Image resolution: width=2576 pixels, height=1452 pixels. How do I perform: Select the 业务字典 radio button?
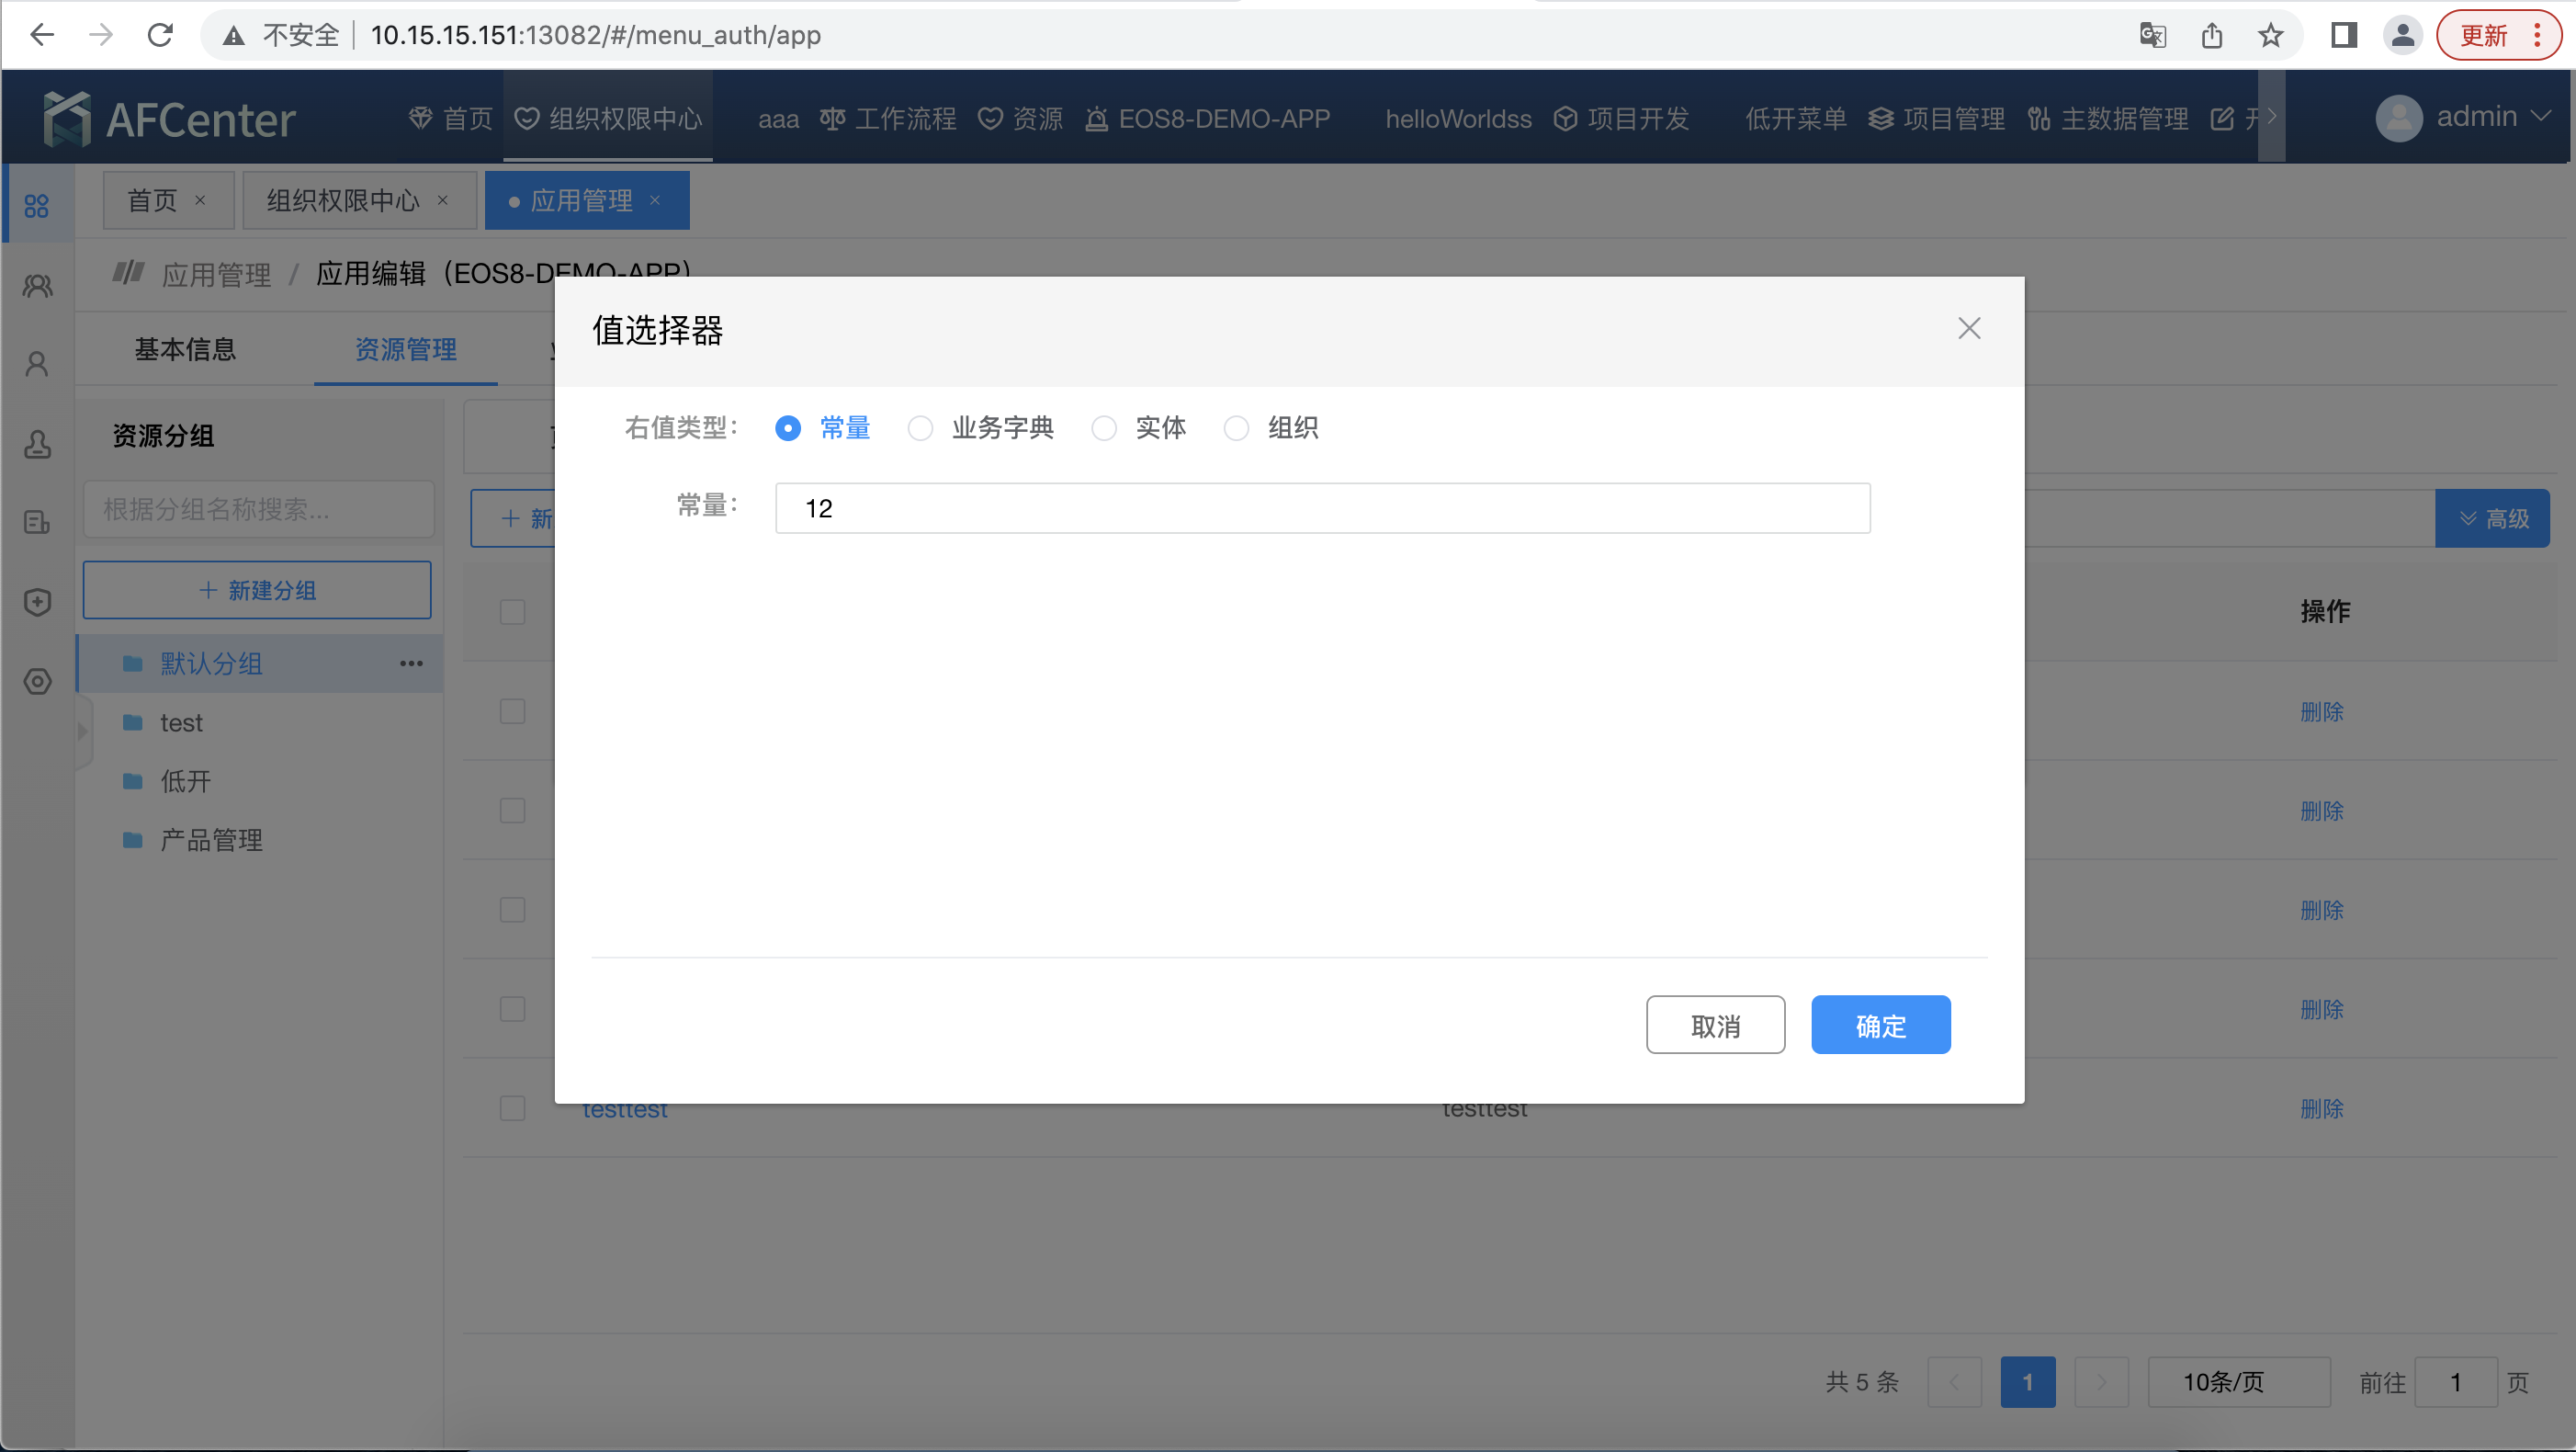(x=921, y=428)
